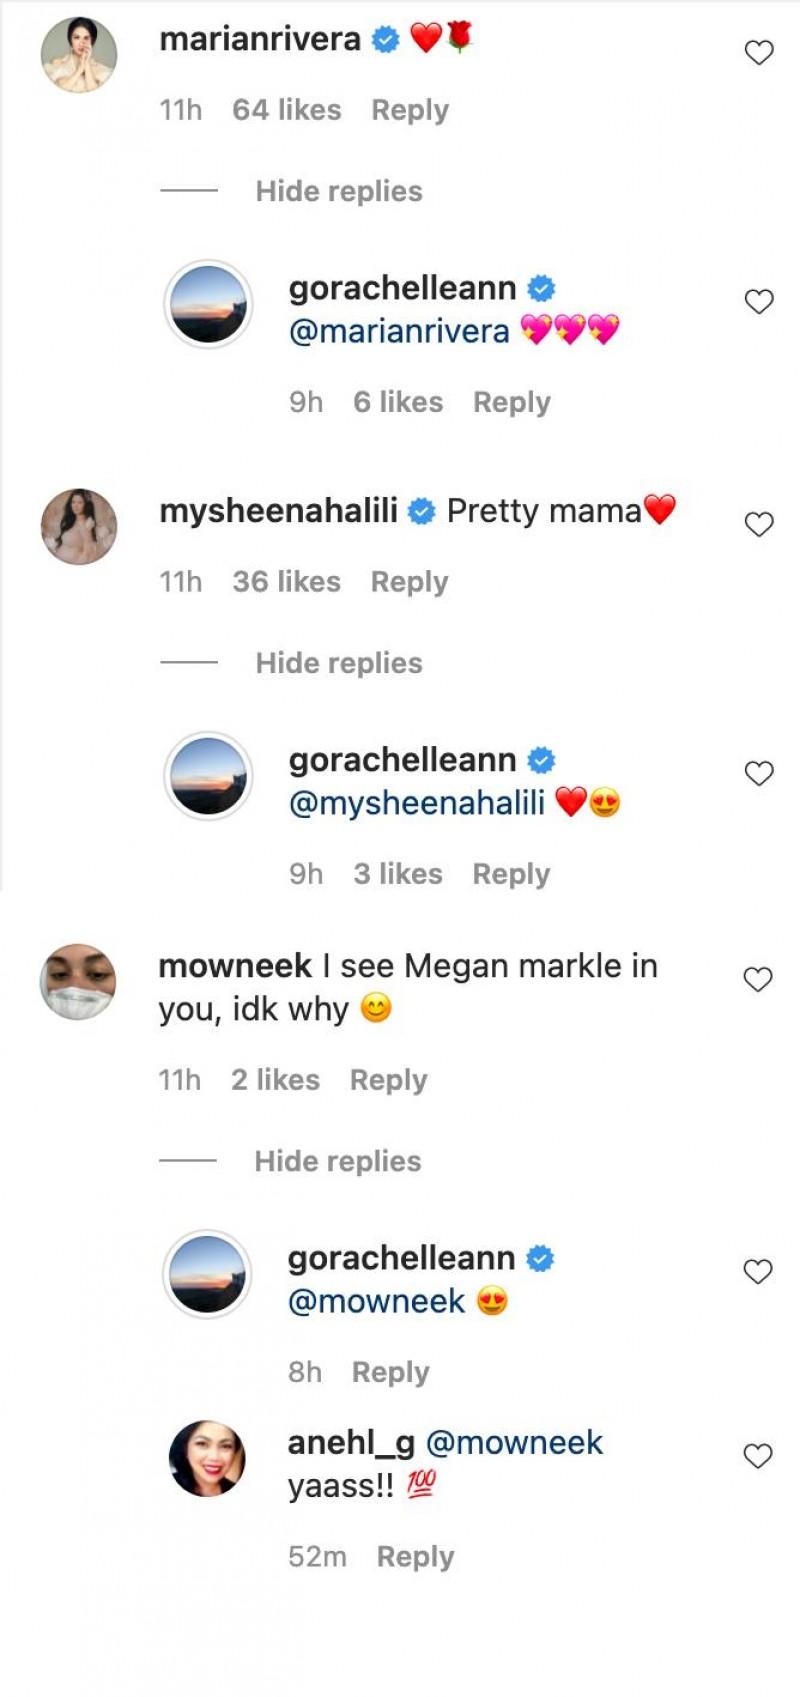Viewport: 800px width, 1697px height.
Task: View the 36 likes on mysheenahalili's comment
Action: point(287,582)
